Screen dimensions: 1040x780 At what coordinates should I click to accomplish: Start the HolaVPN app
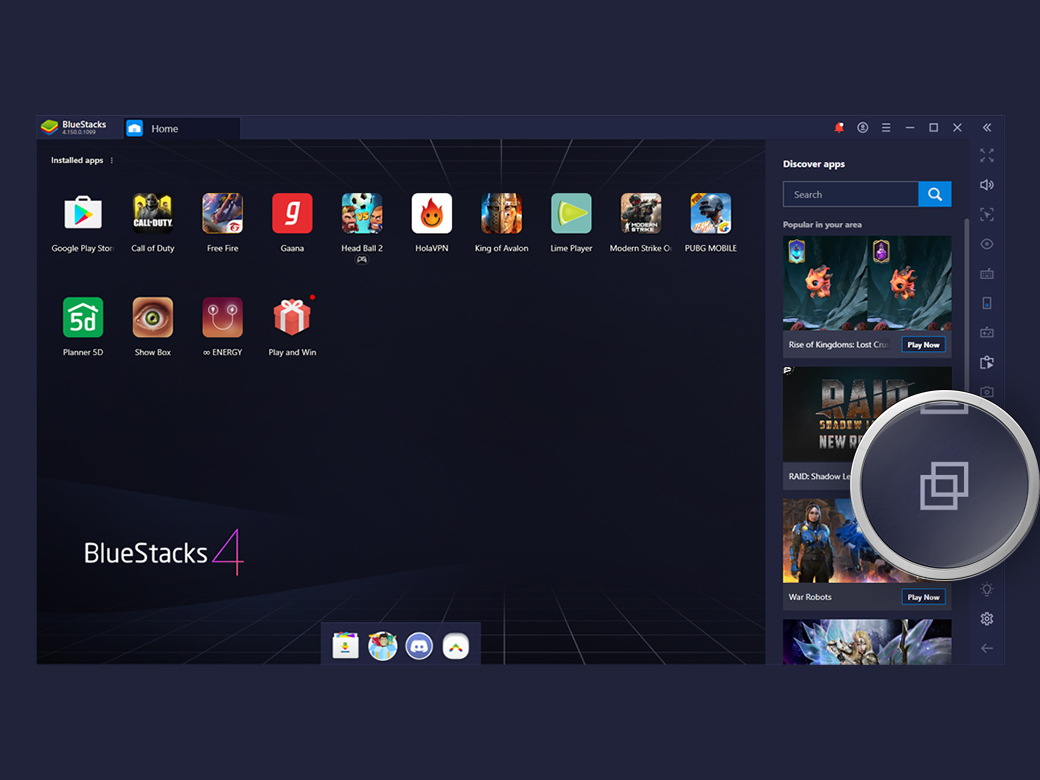pyautogui.click(x=431, y=213)
